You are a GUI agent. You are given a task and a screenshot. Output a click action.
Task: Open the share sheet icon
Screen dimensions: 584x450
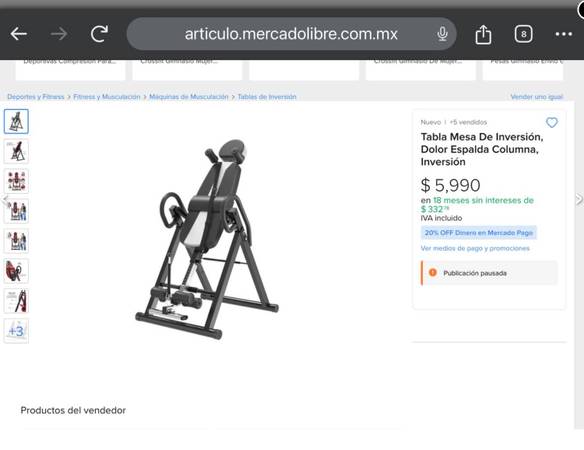coord(483,34)
